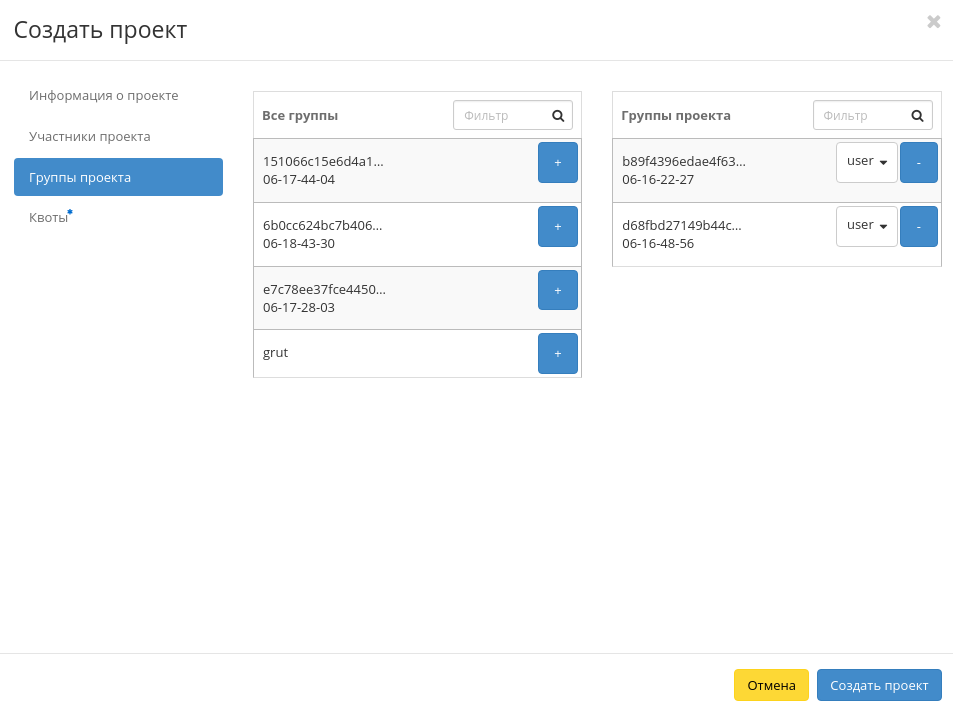
Task: Remove group b89f4396edae4f63 with minus icon
Action: point(918,162)
